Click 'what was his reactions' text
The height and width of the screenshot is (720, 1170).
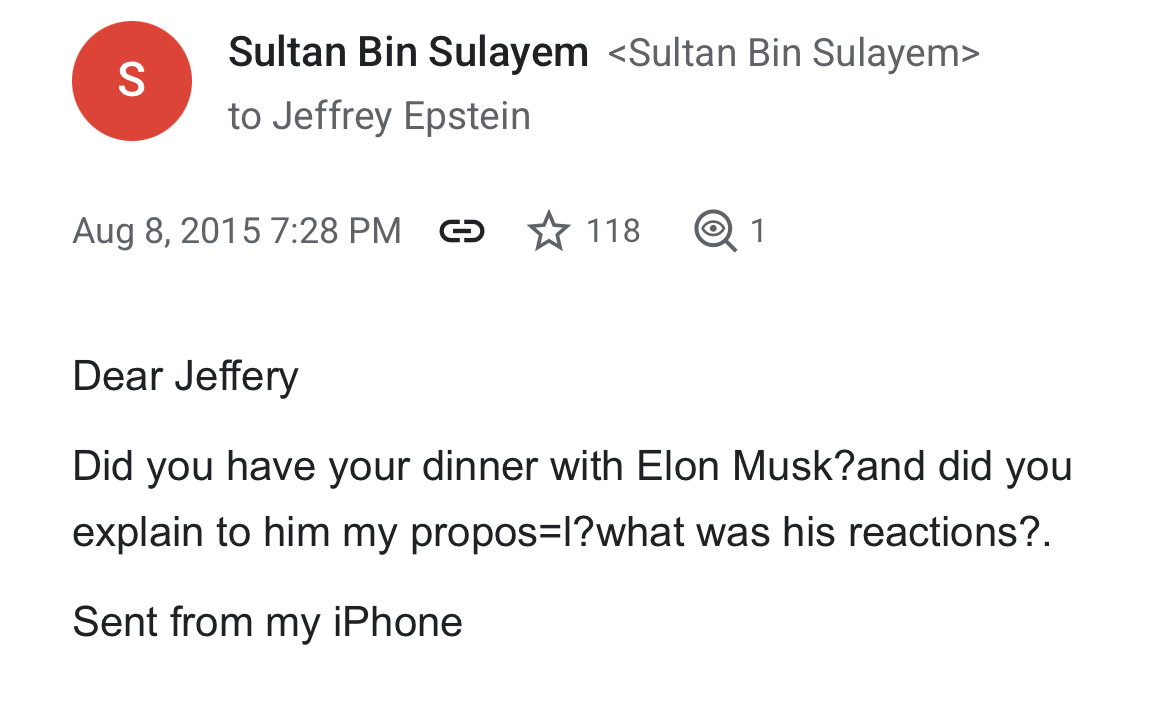806,532
